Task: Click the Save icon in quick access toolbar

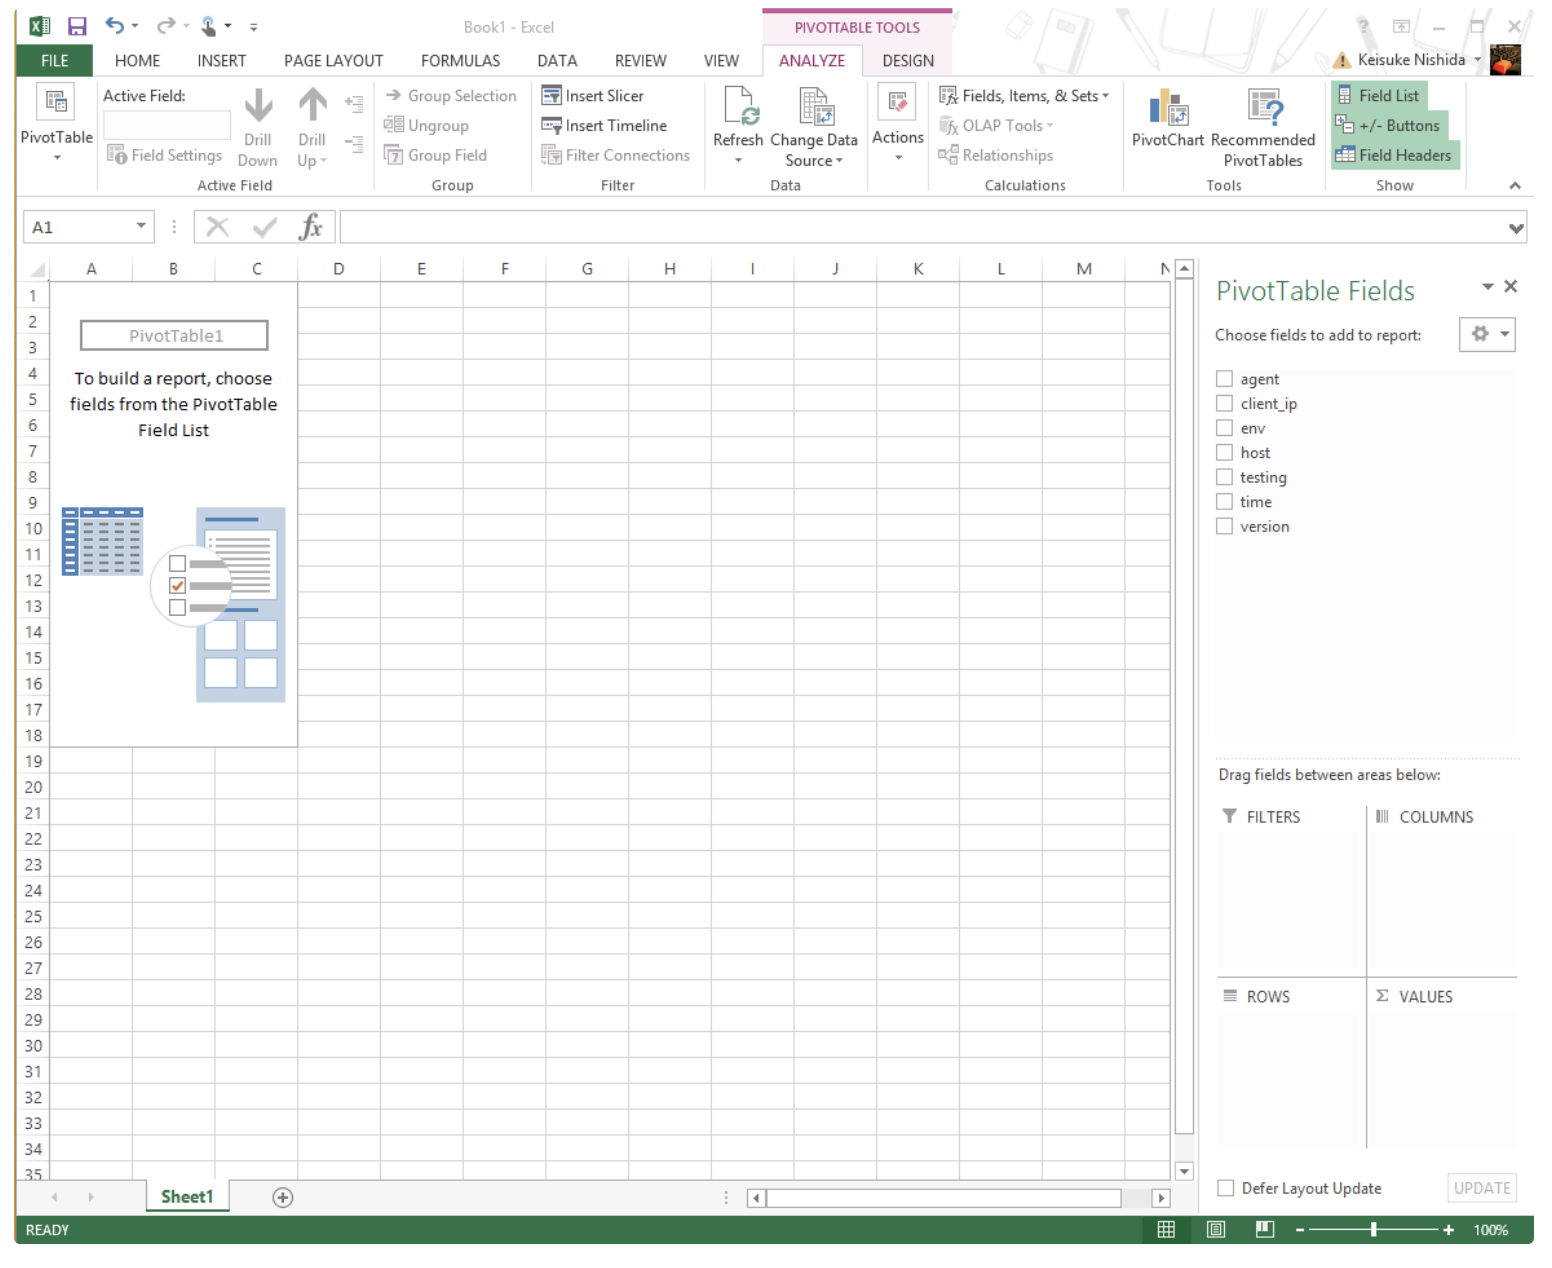Action: click(x=77, y=27)
